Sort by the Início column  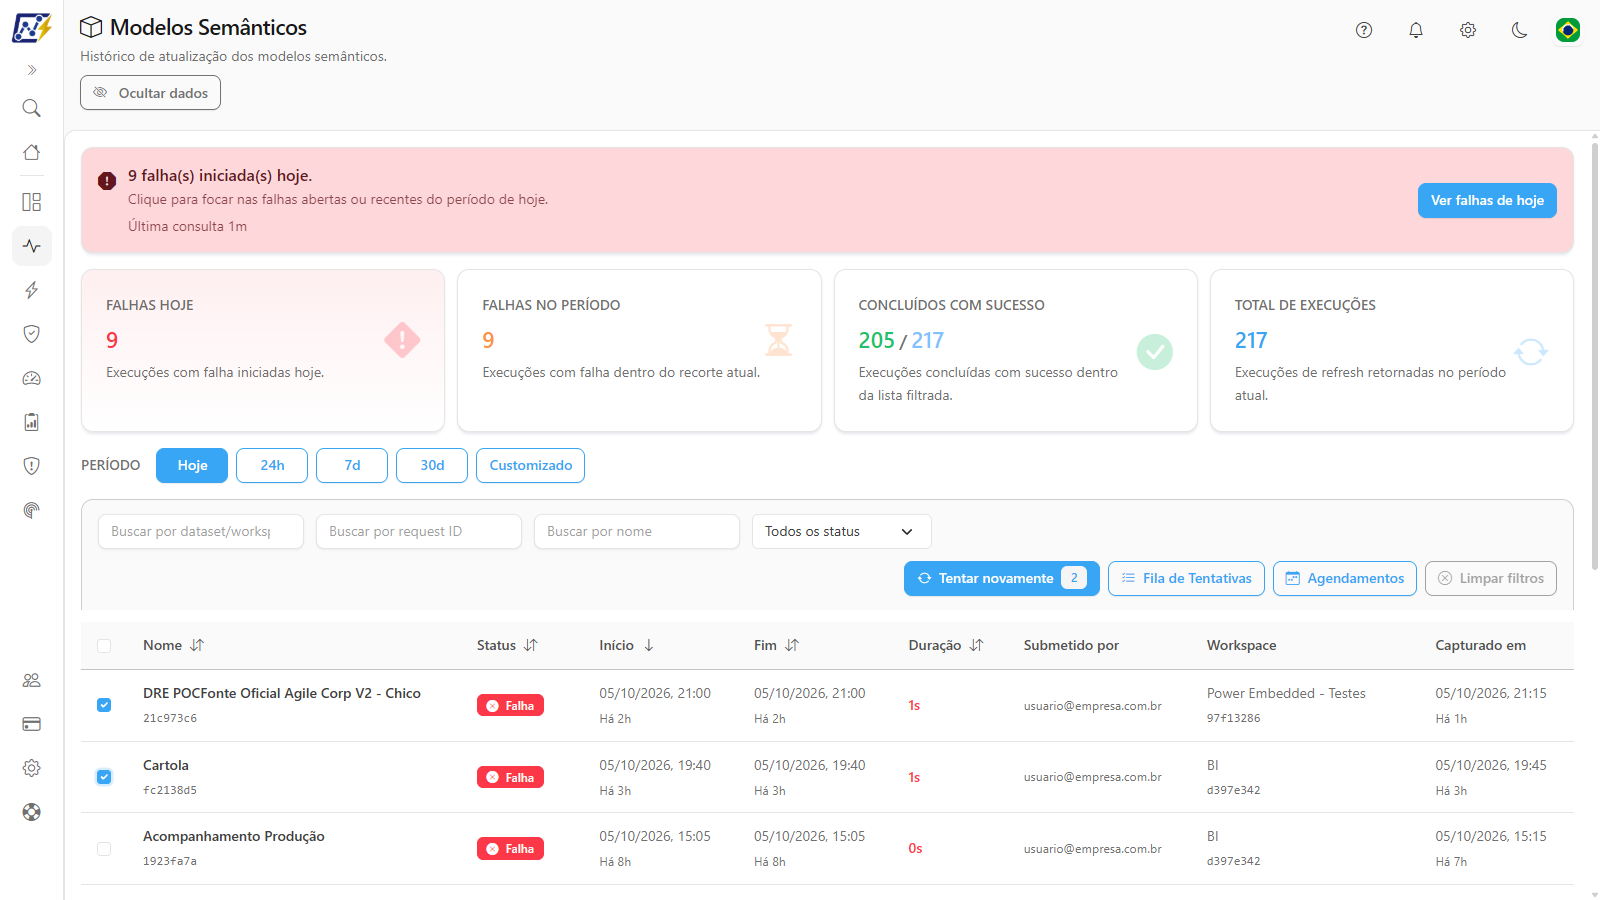pyautogui.click(x=627, y=646)
